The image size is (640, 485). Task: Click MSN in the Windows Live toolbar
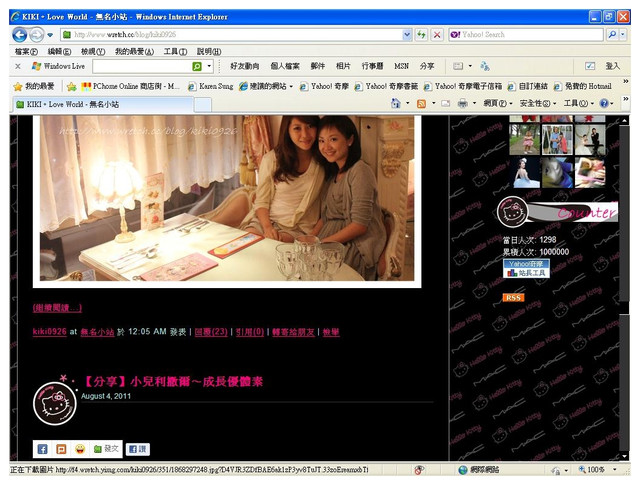coord(401,66)
